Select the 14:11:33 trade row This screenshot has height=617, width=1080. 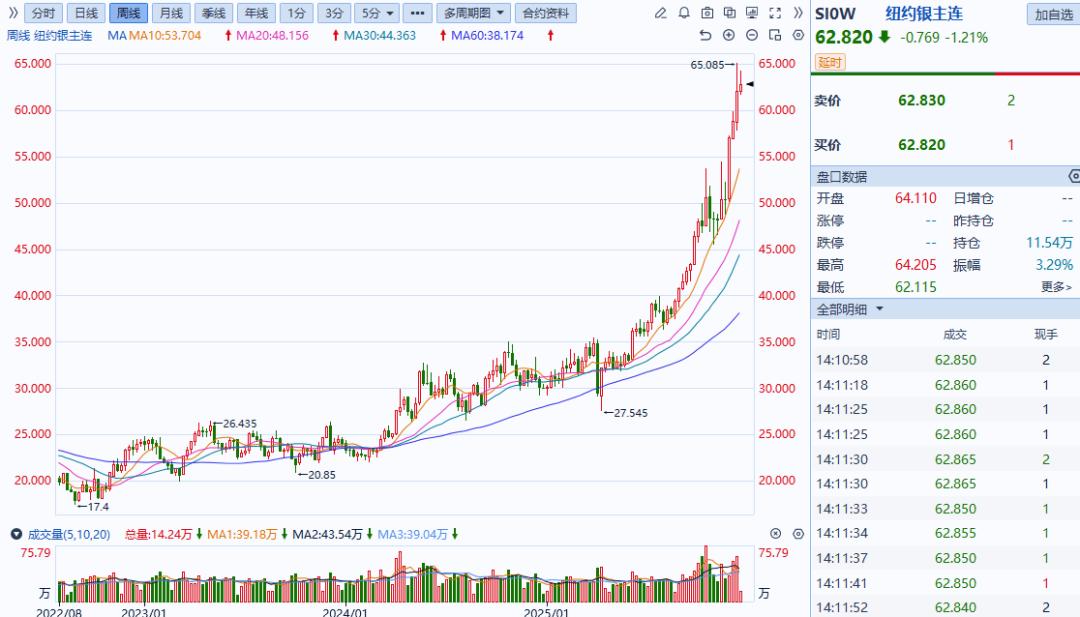945,509
